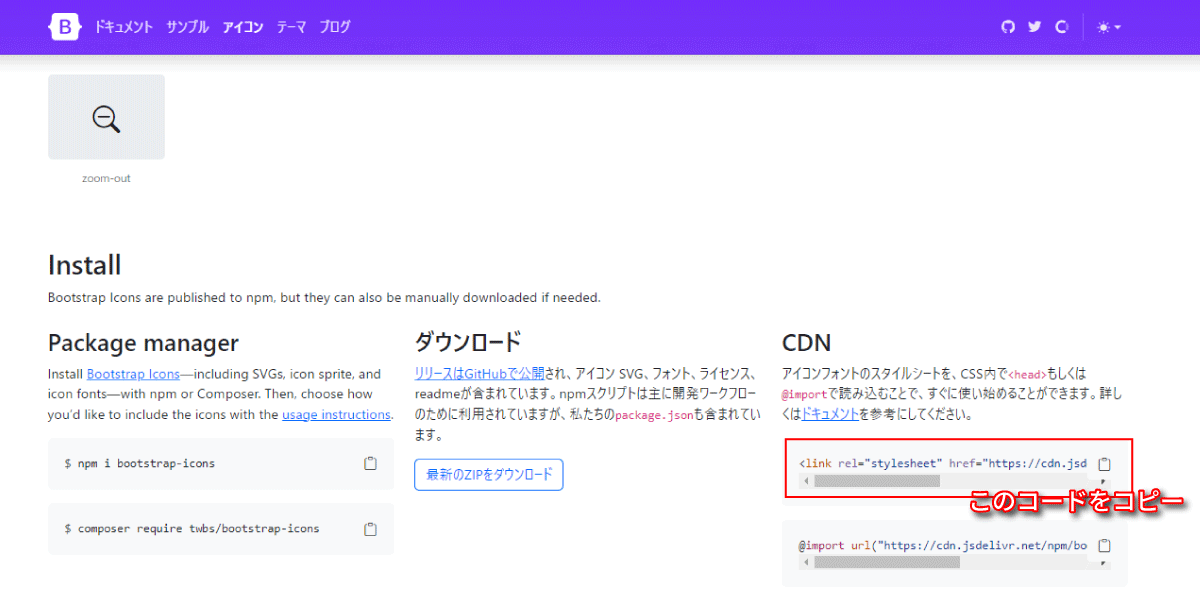Click the package.json inline code text
Image resolution: width=1200 pixels, height=600 pixels.
coord(654,414)
